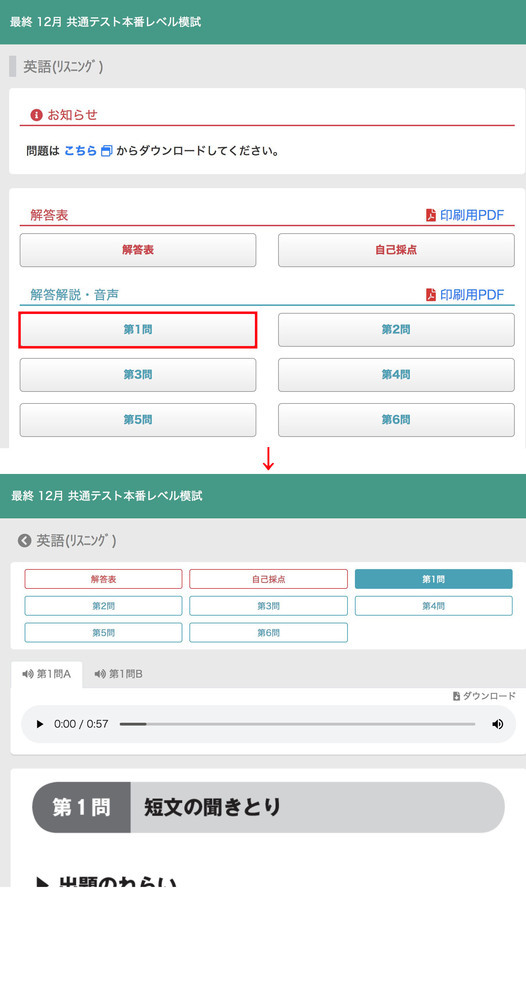
Task: Click the small outlined 第5問 button
Action: click(x=103, y=633)
